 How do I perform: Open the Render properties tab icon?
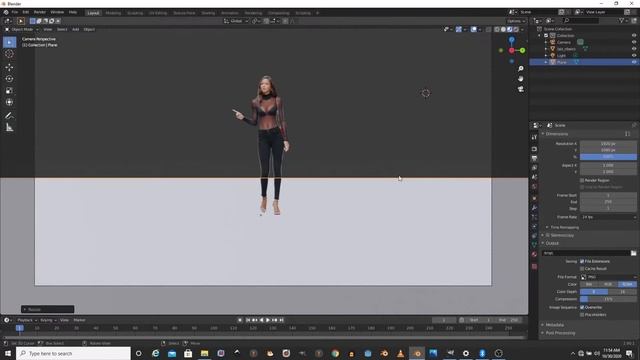[534, 149]
